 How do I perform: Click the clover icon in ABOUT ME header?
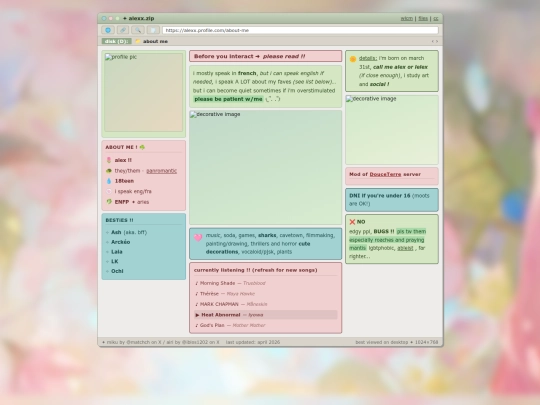[142, 147]
